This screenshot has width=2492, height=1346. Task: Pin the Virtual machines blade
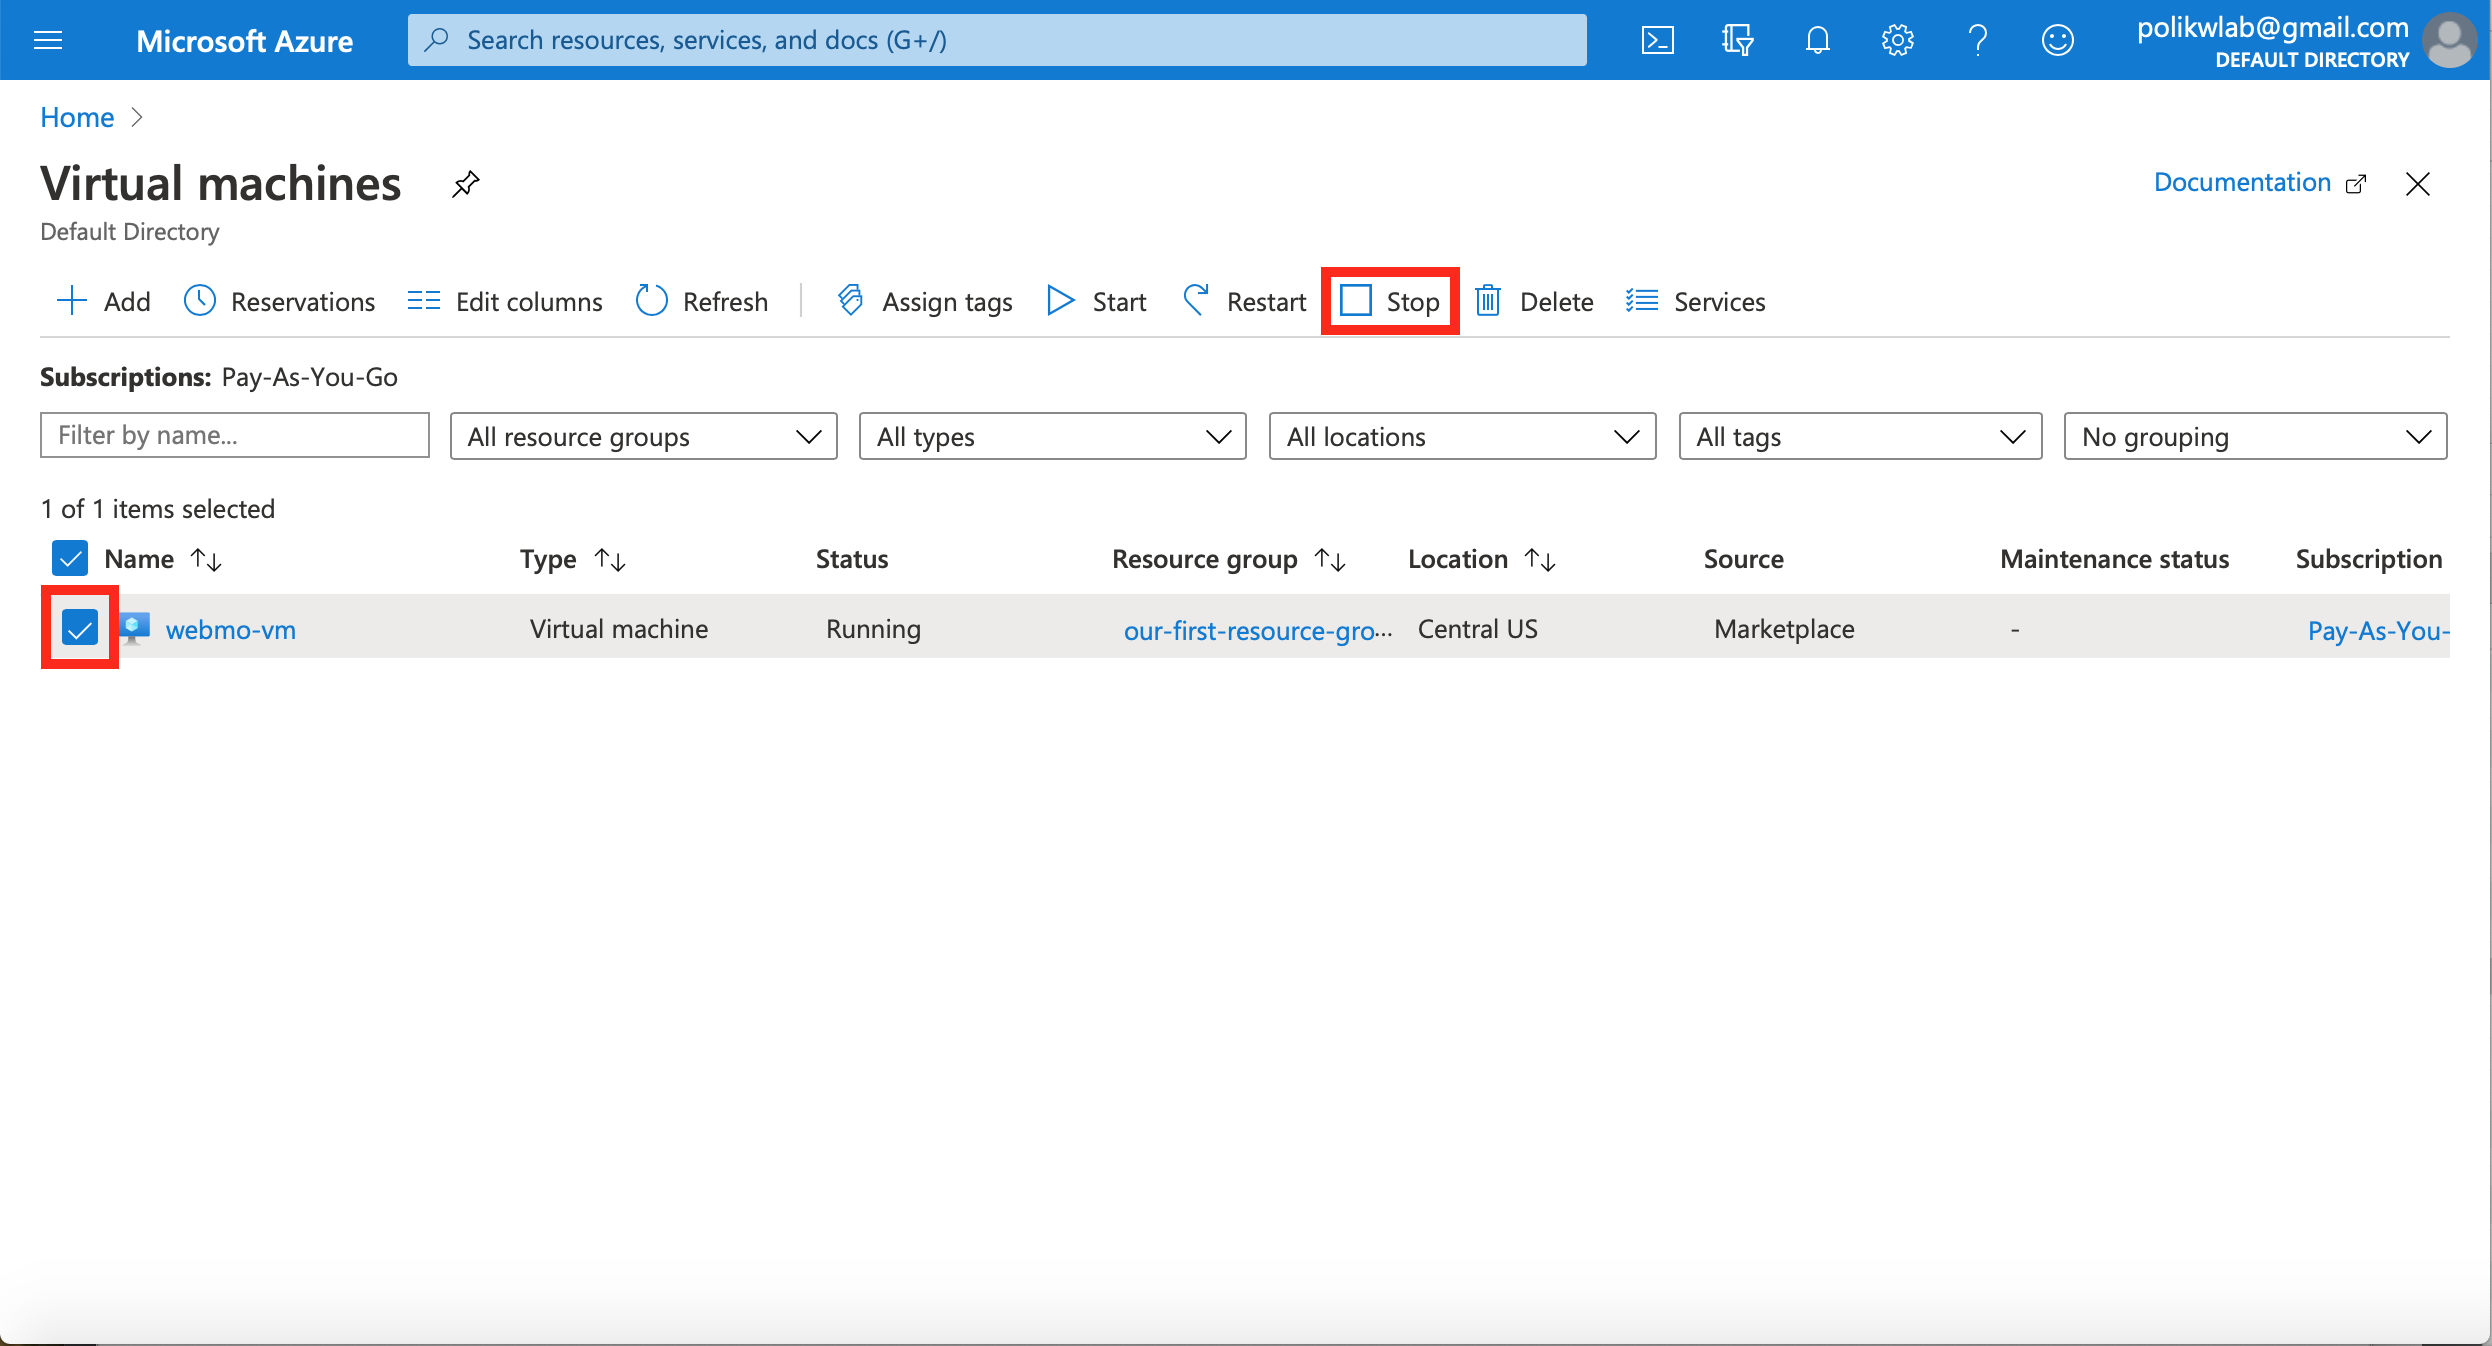coord(465,184)
